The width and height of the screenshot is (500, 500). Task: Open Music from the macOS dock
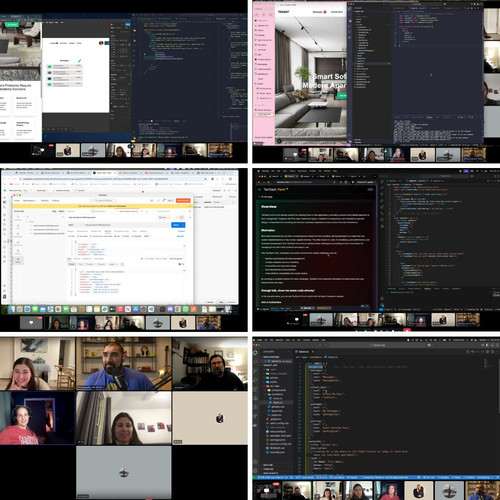[x=120, y=309]
